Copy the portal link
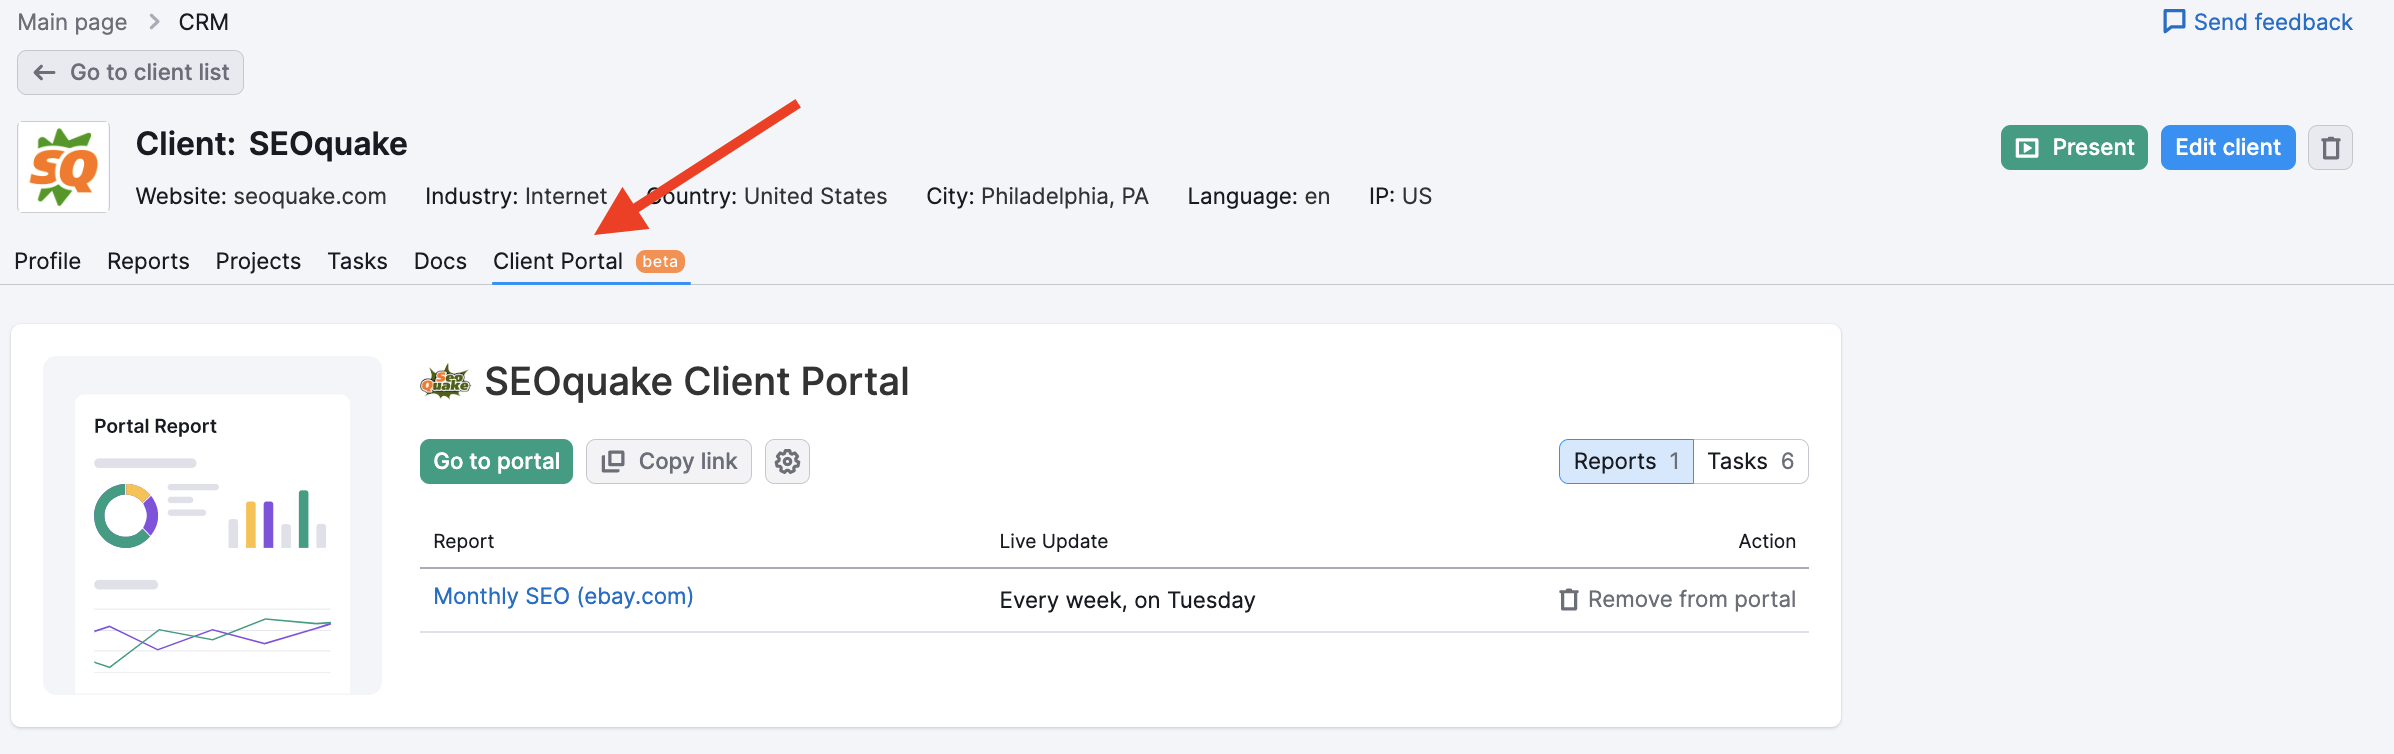This screenshot has width=2394, height=754. click(669, 461)
